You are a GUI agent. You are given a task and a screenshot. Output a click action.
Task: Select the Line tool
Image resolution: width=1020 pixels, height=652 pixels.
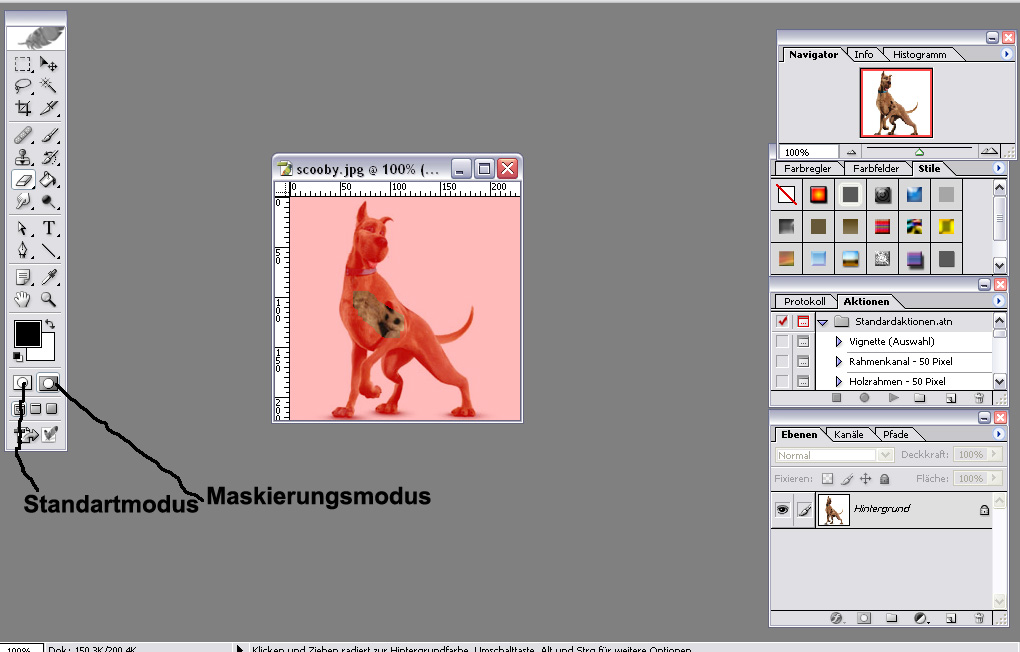pos(48,250)
